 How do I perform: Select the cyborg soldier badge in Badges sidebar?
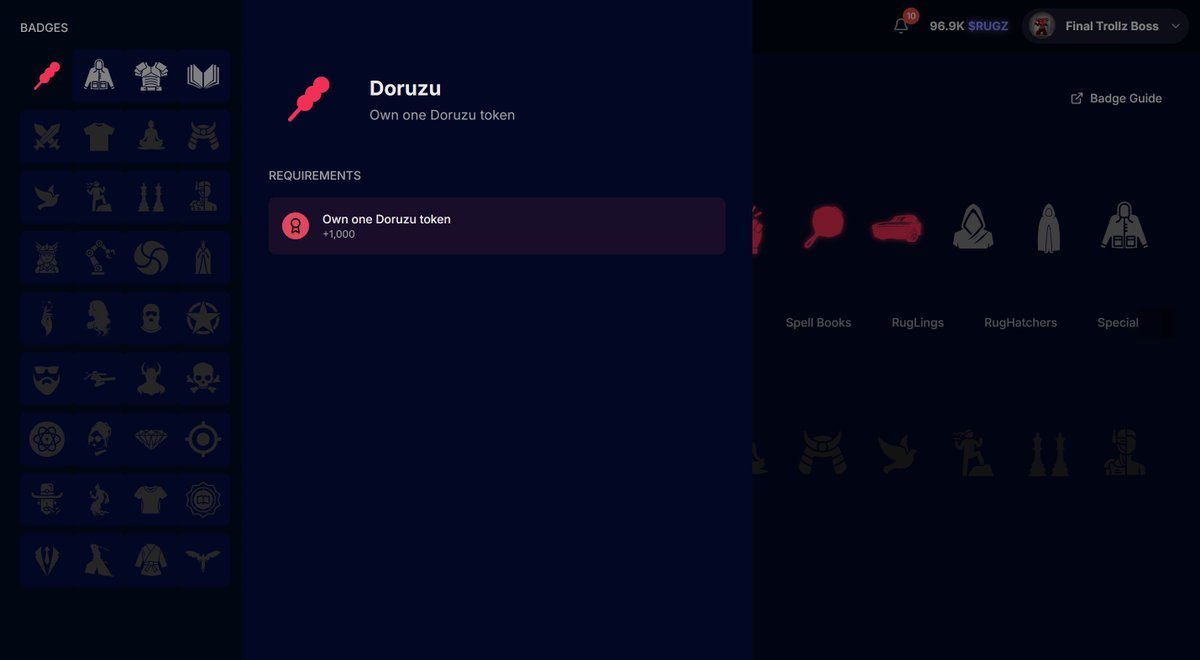[x=203, y=197]
